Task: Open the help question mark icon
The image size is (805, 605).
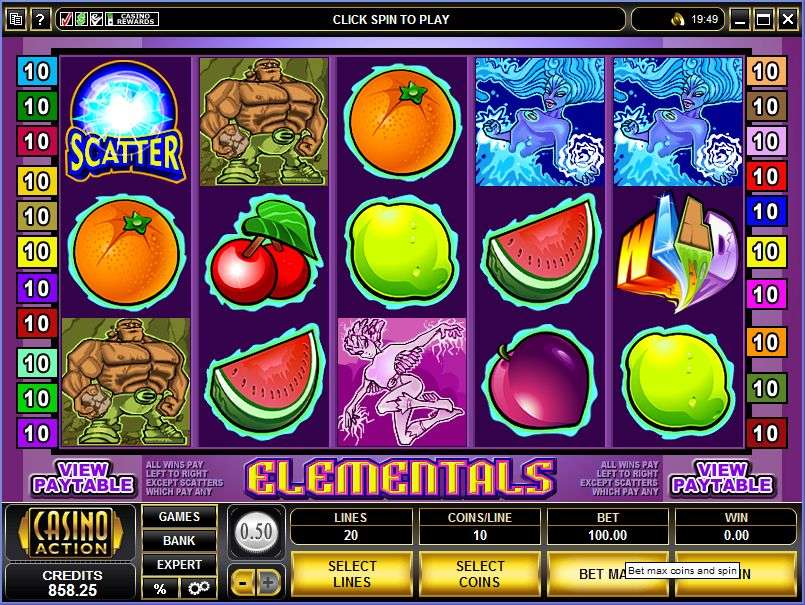Action: click(x=41, y=20)
